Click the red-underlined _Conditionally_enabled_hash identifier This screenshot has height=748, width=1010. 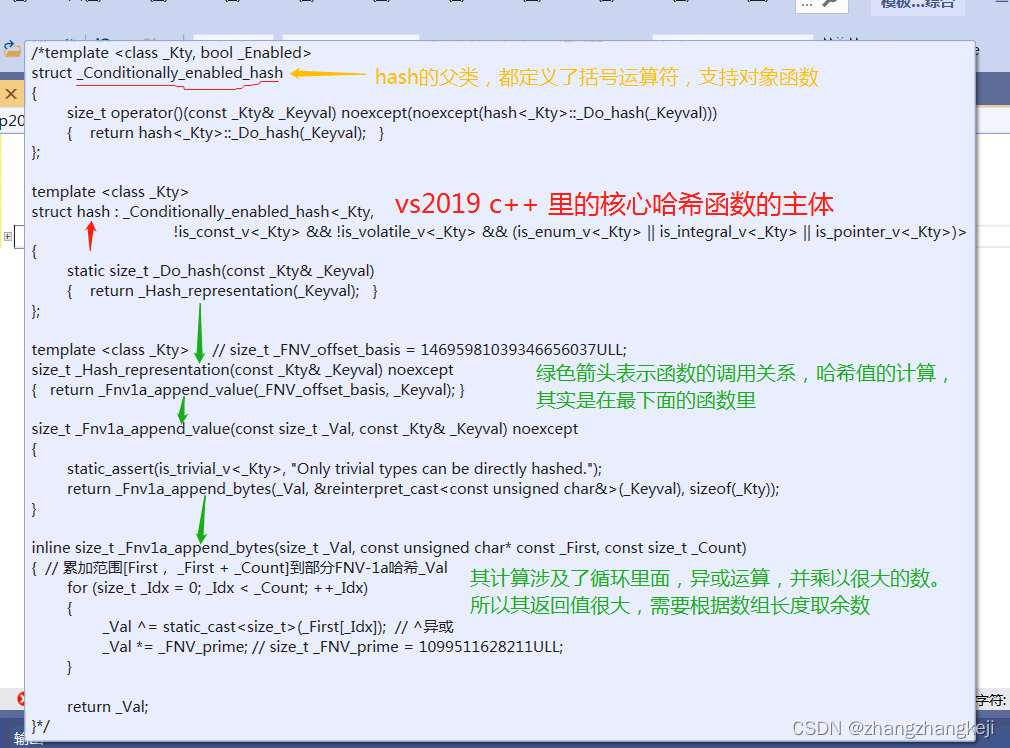[178, 73]
